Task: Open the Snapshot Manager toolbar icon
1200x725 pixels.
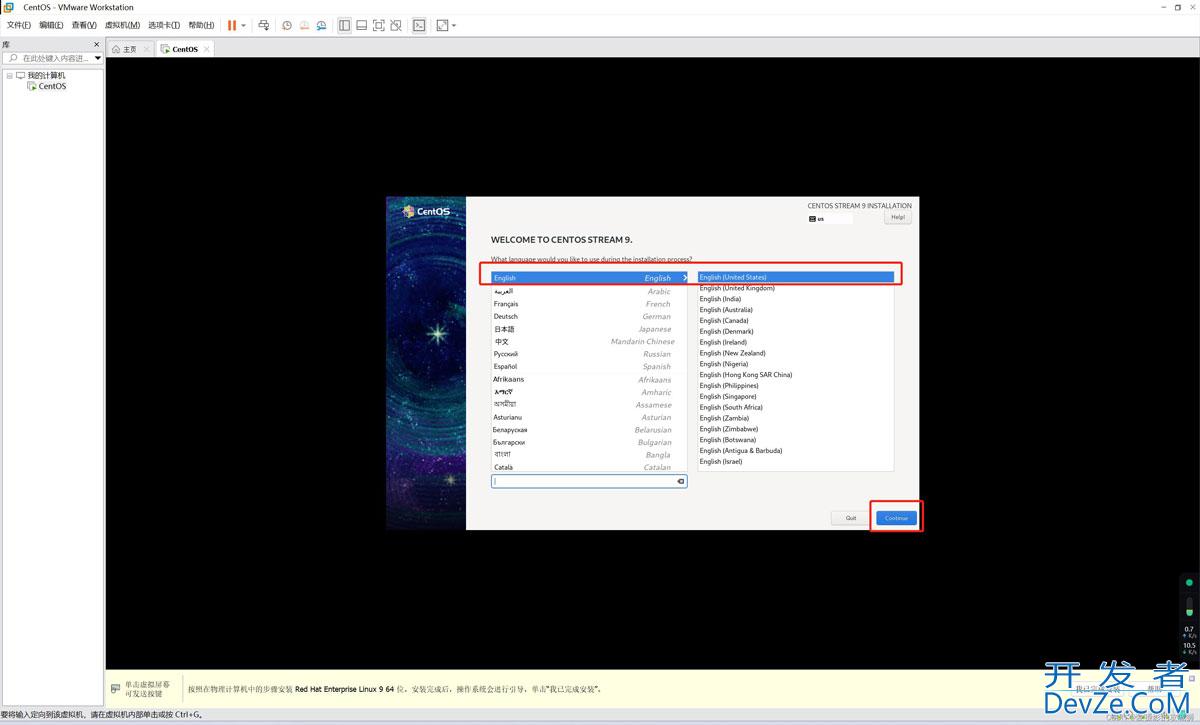Action: coord(322,25)
